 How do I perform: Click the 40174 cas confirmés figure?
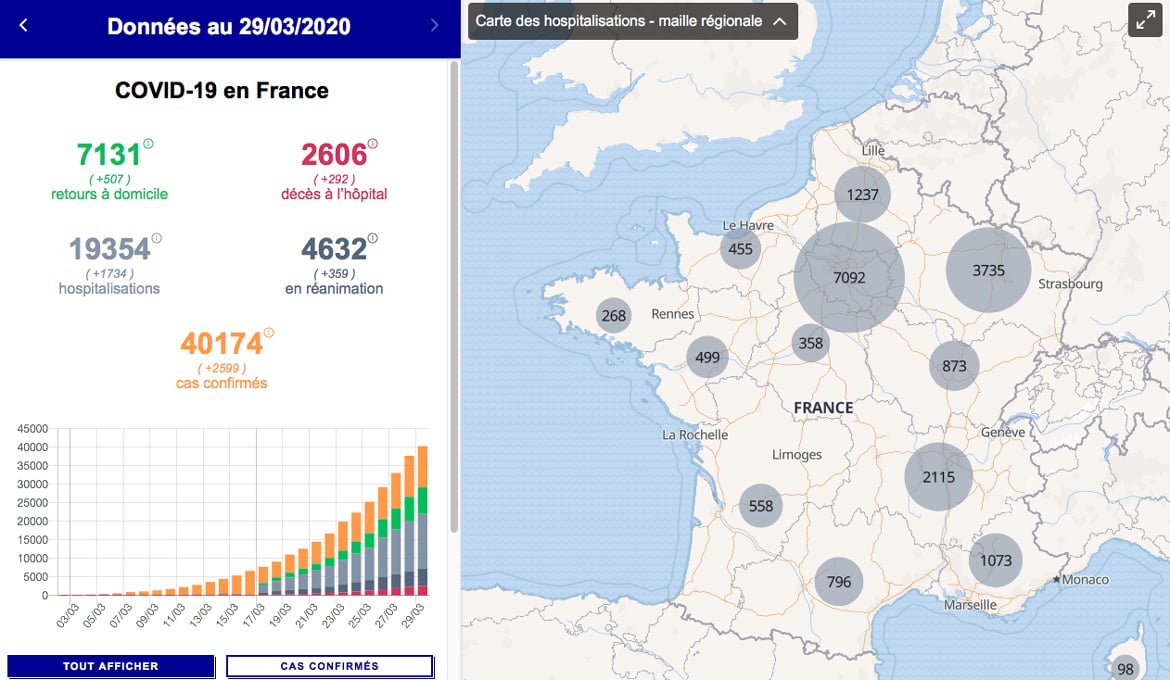click(x=222, y=344)
